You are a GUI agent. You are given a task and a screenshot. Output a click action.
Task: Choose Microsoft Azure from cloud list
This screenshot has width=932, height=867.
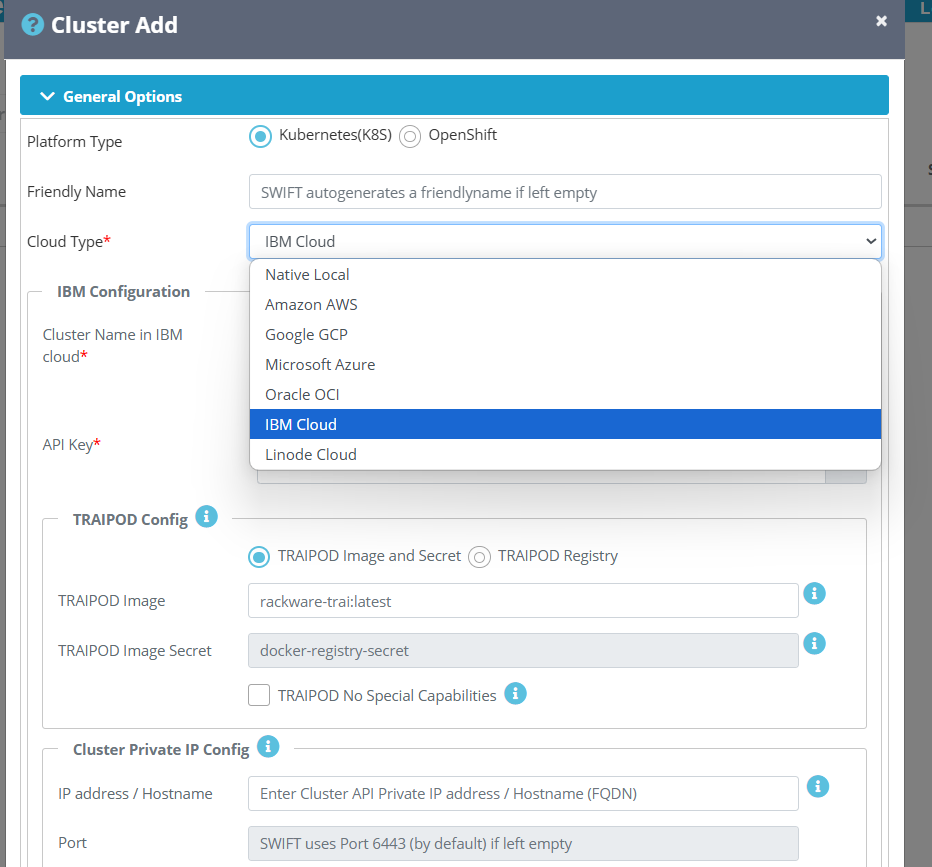(x=565, y=364)
